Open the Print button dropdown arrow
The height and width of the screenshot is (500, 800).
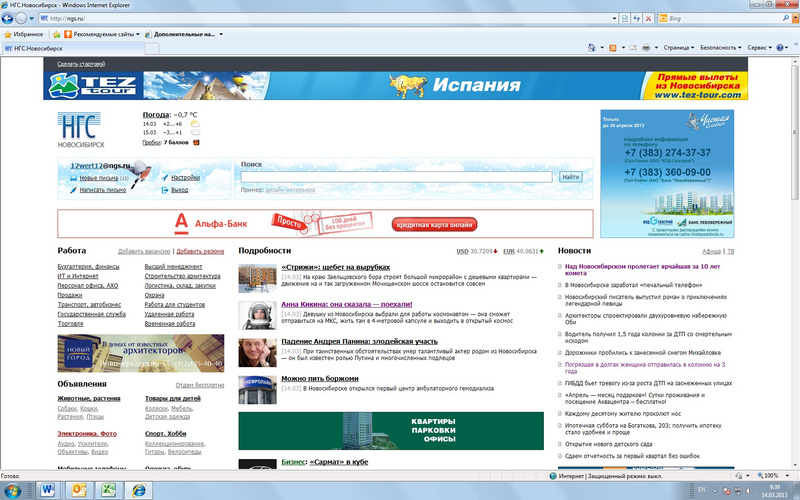coord(656,47)
